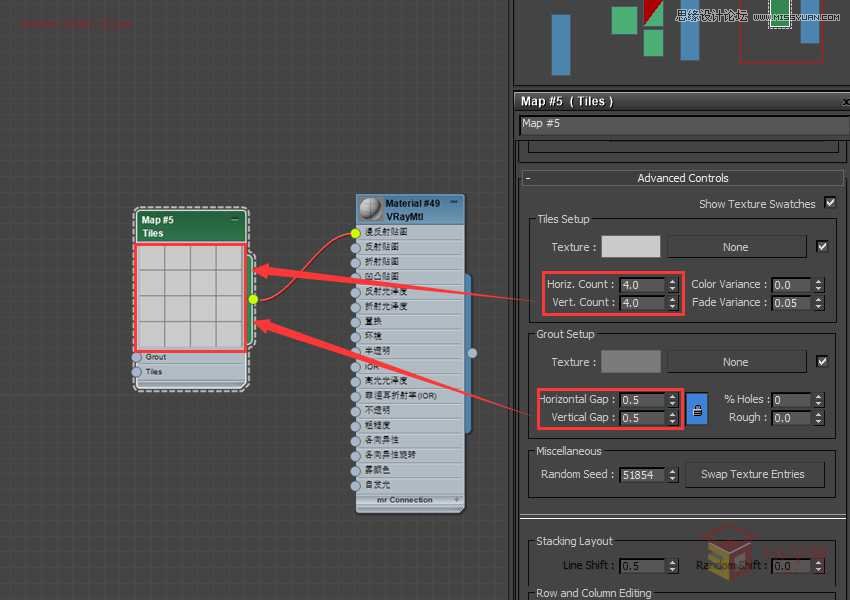Expand the mr Connection section plus sign
This screenshot has width=850, height=600.
[x=457, y=500]
